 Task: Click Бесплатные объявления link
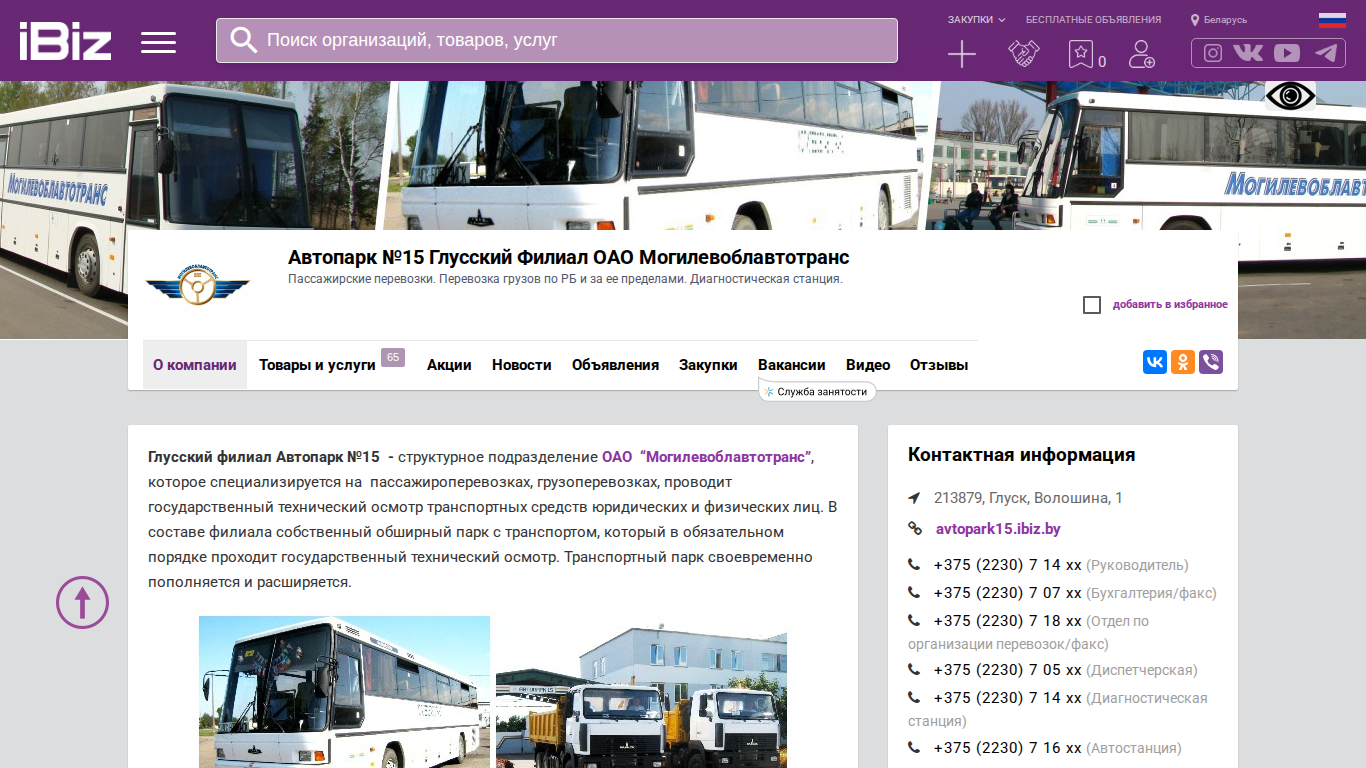(1093, 20)
